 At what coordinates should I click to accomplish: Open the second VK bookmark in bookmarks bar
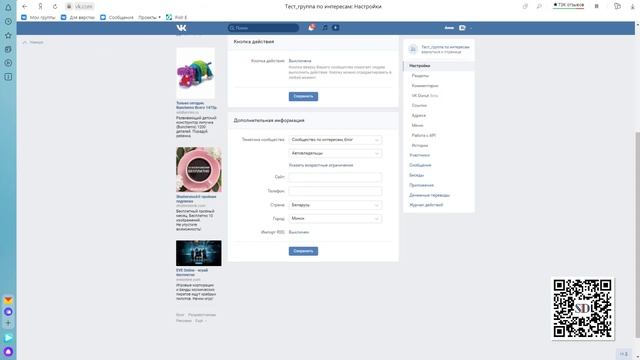tap(78, 18)
